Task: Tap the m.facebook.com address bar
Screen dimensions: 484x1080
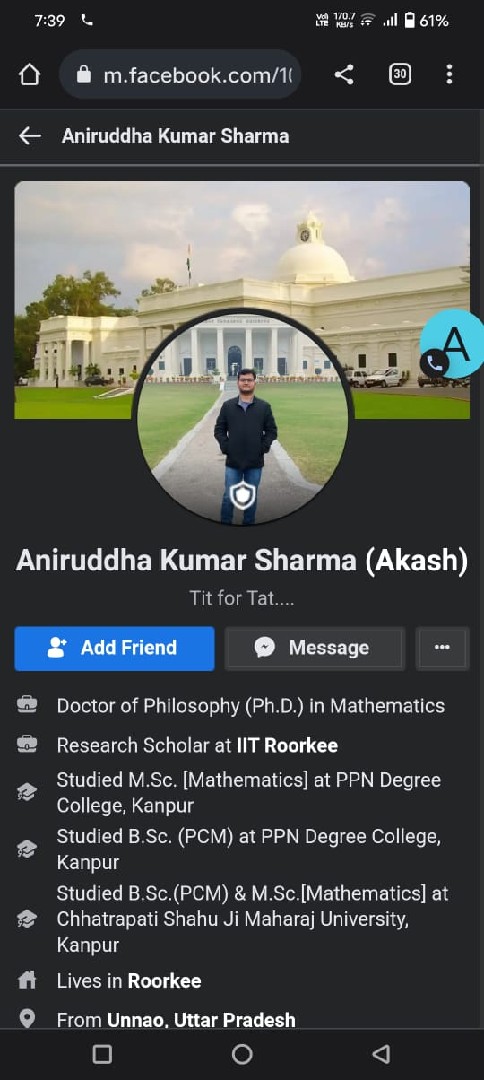Action: coord(180,74)
